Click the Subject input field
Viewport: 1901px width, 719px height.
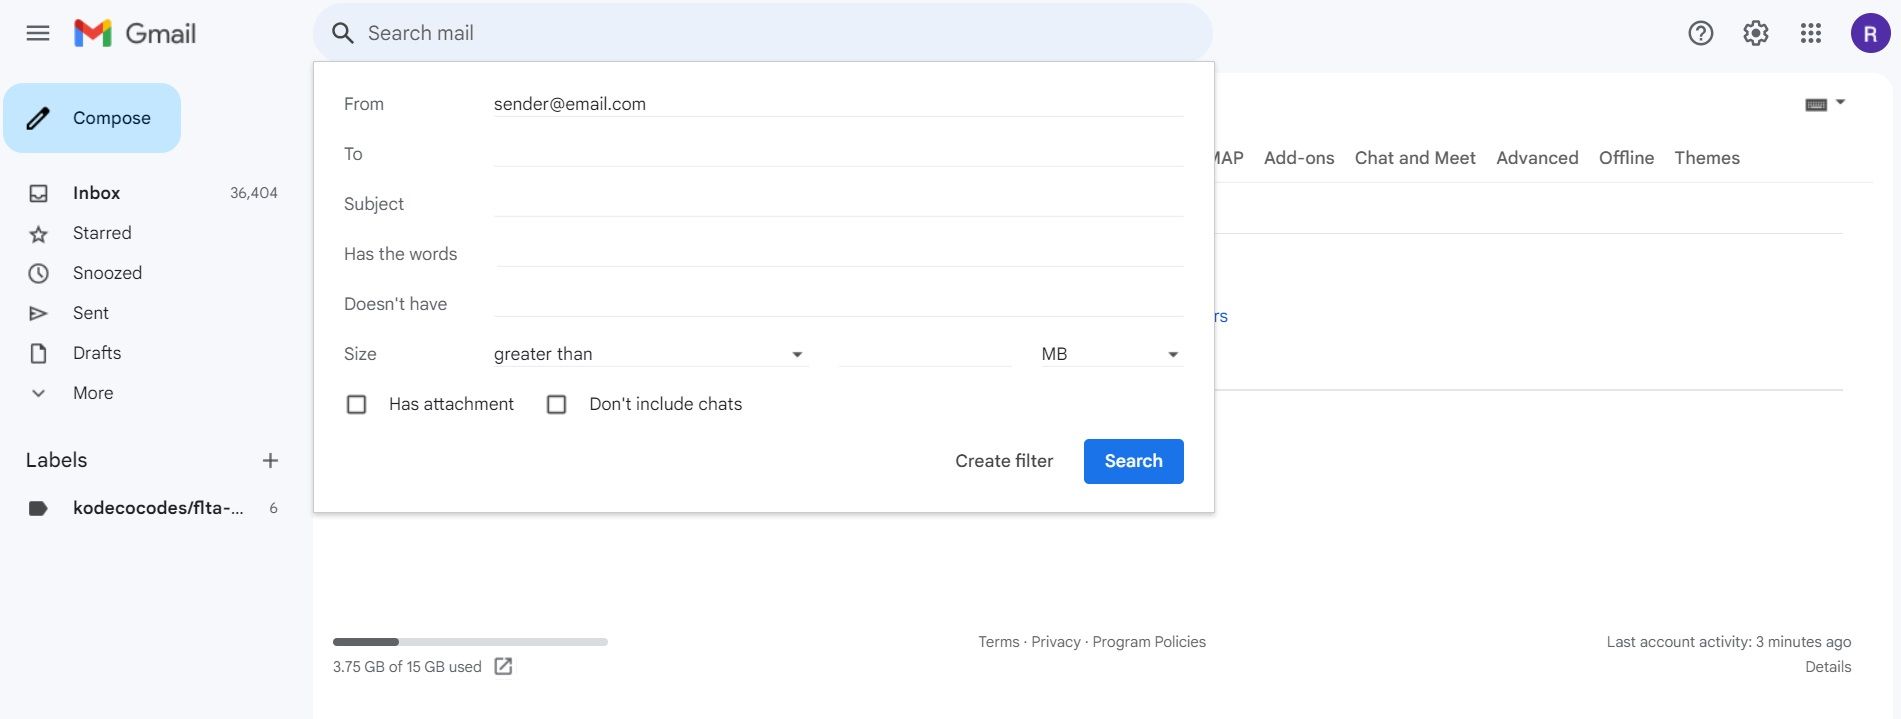click(x=838, y=204)
